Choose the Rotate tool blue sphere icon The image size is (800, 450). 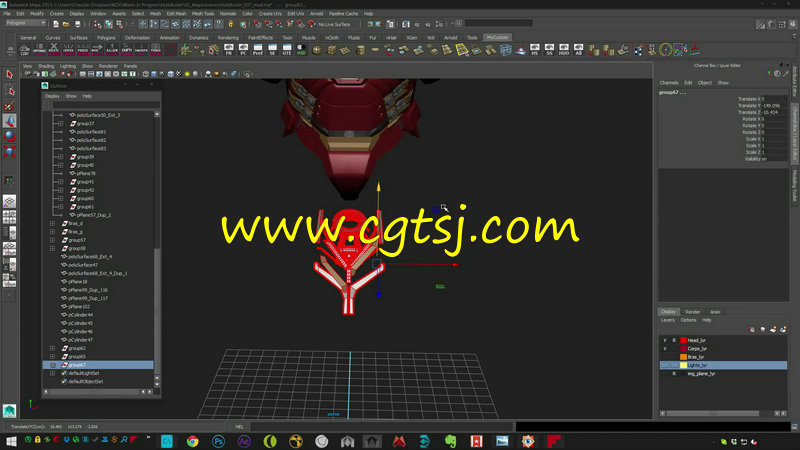9,136
